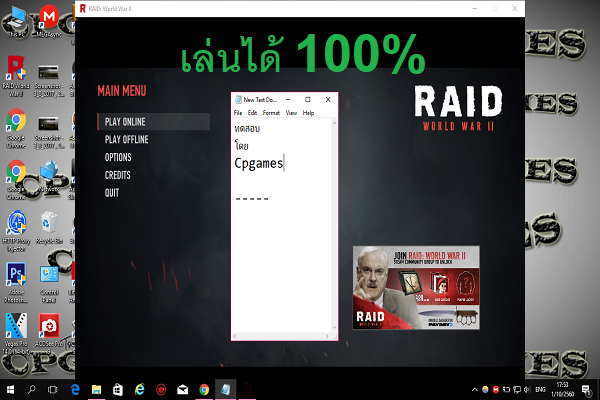The height and width of the screenshot is (400, 600).
Task: Open taskbar search magnifier
Action: (31, 390)
